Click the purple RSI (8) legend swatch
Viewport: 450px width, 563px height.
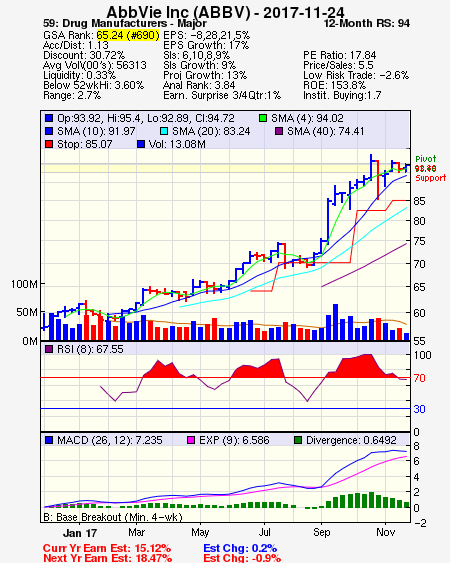[49, 349]
